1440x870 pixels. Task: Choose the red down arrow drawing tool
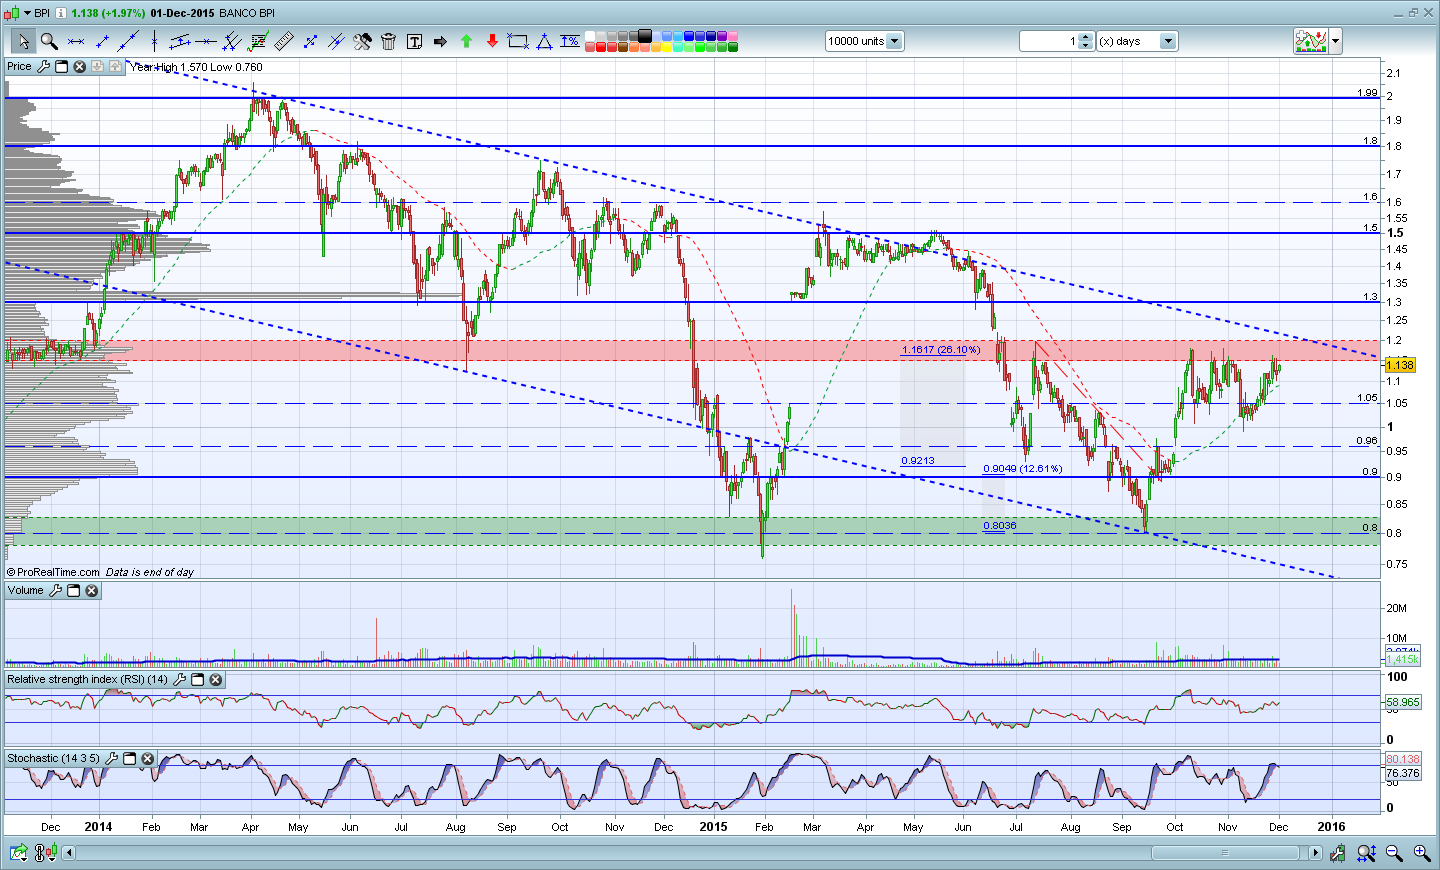492,41
